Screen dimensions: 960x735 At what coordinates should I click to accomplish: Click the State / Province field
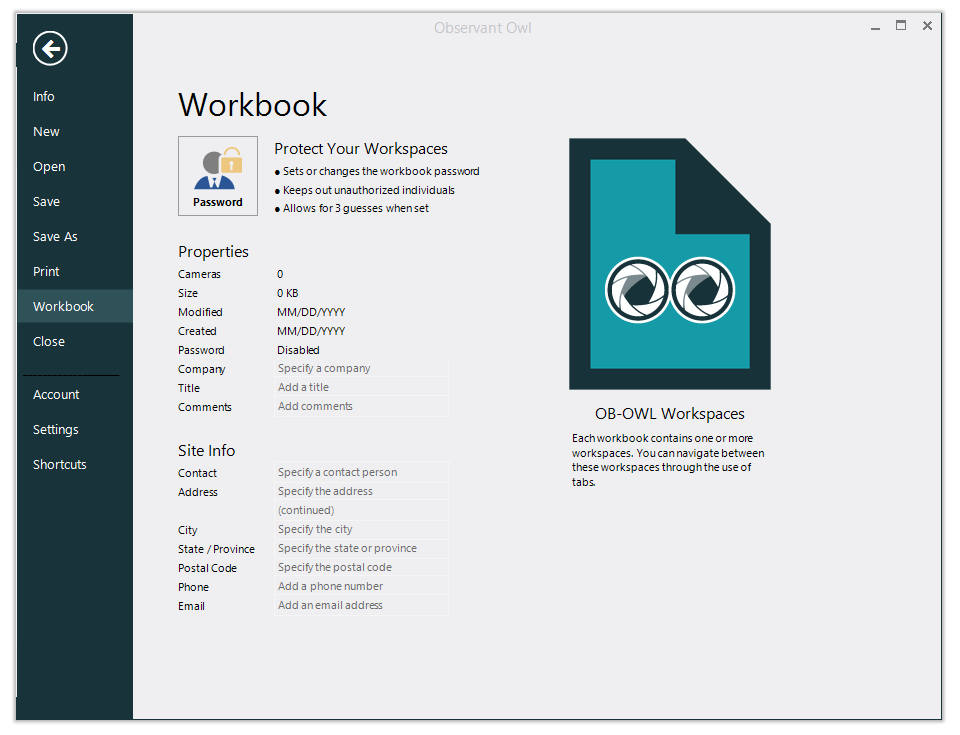(x=361, y=548)
